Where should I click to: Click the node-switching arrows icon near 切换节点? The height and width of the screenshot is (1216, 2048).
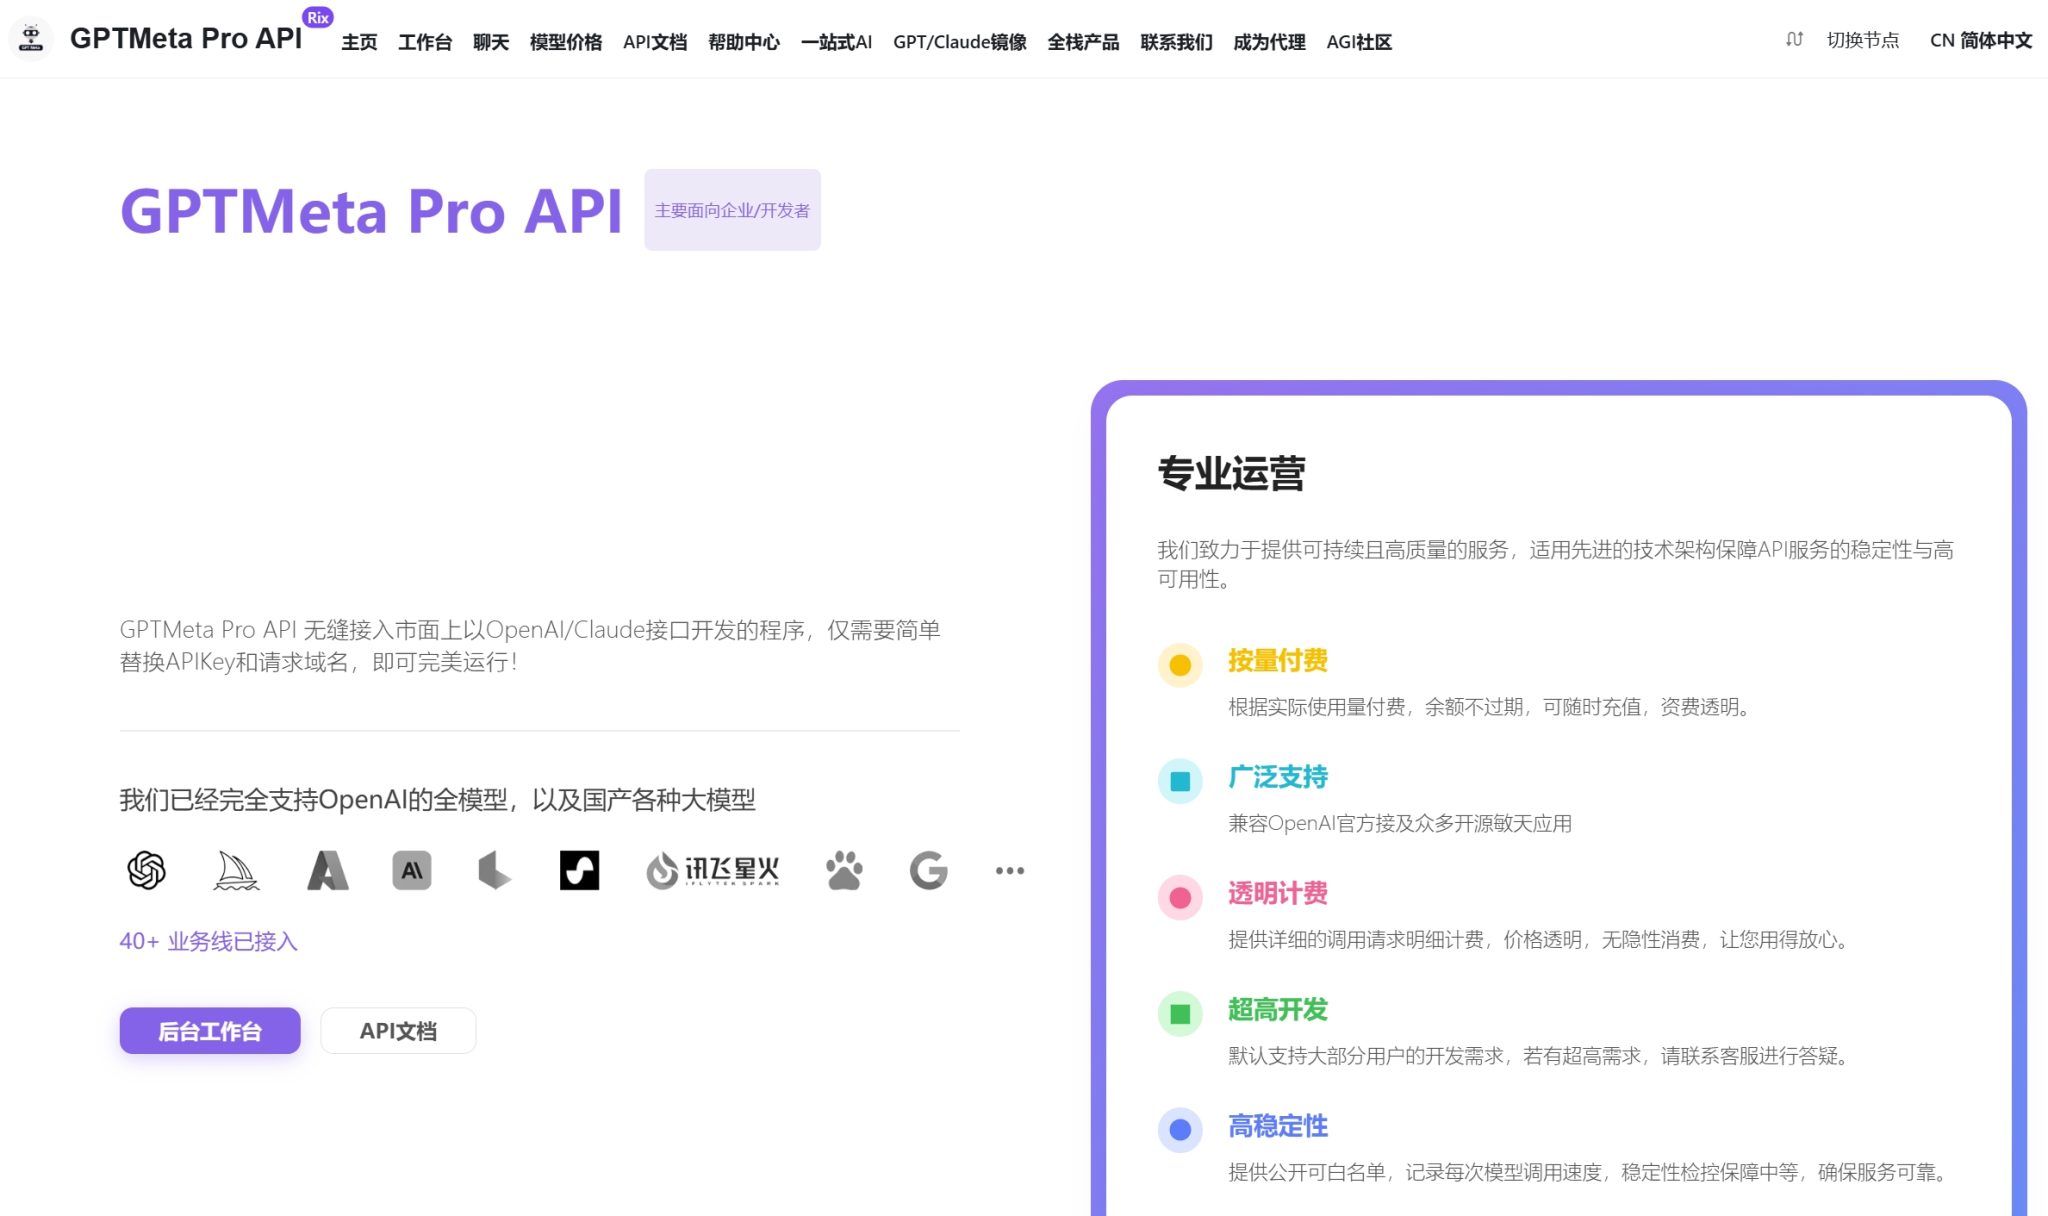tap(1794, 40)
